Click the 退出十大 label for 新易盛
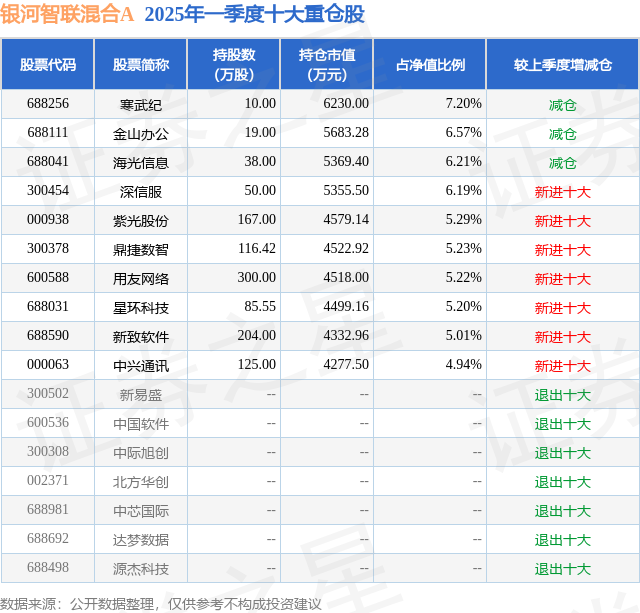The image size is (640, 613). [562, 395]
